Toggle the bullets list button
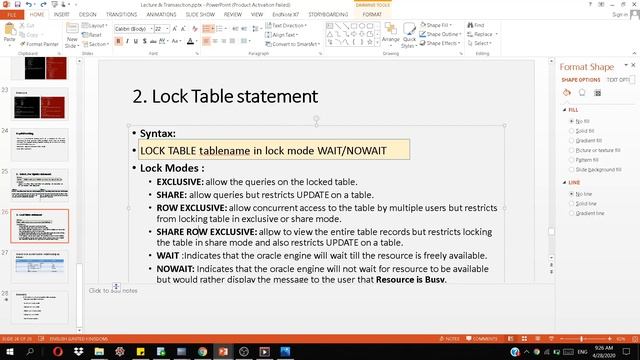 [x=206, y=29]
